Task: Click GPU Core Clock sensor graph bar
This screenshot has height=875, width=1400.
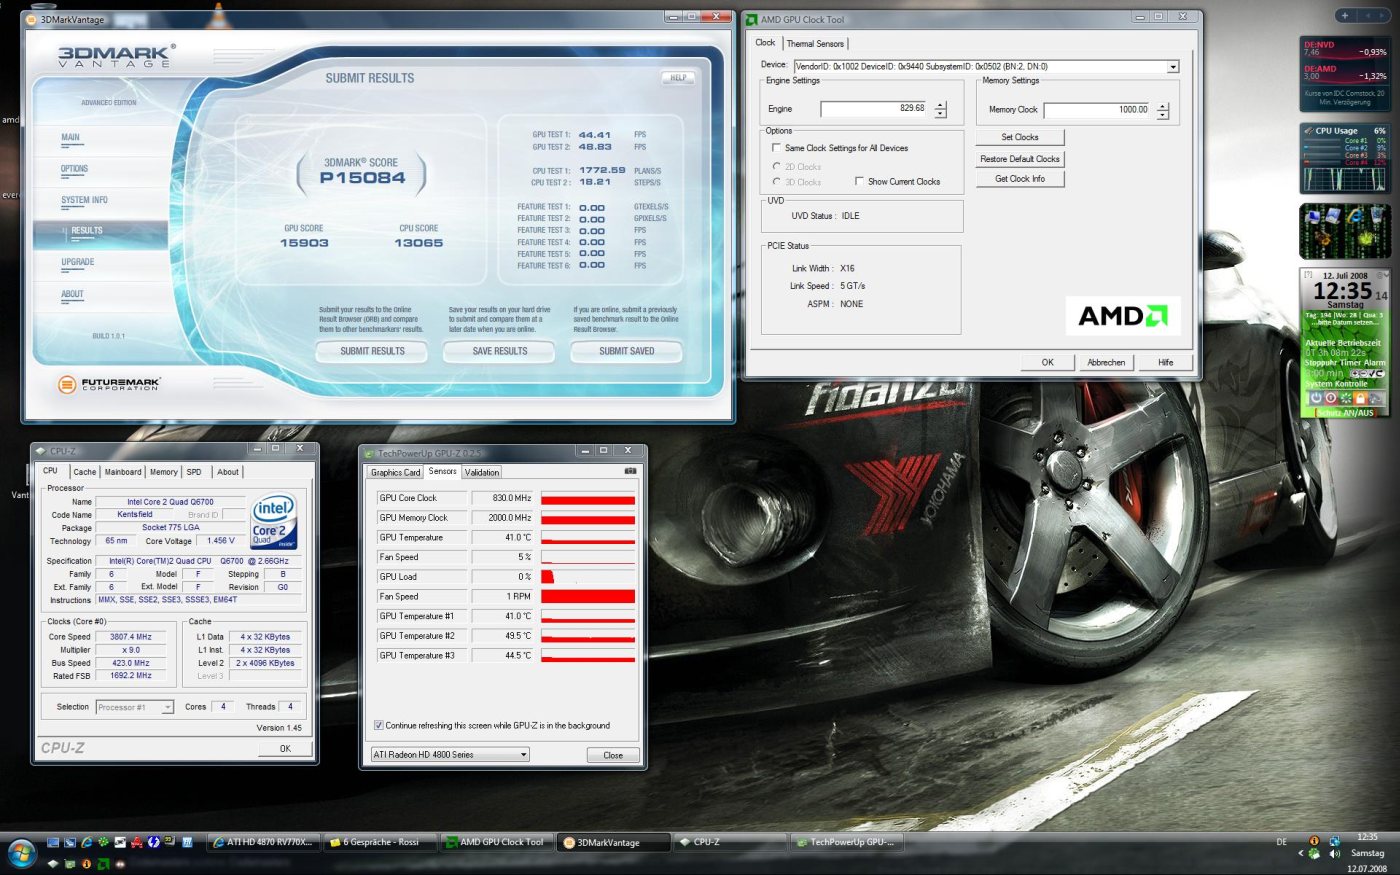Action: click(588, 498)
